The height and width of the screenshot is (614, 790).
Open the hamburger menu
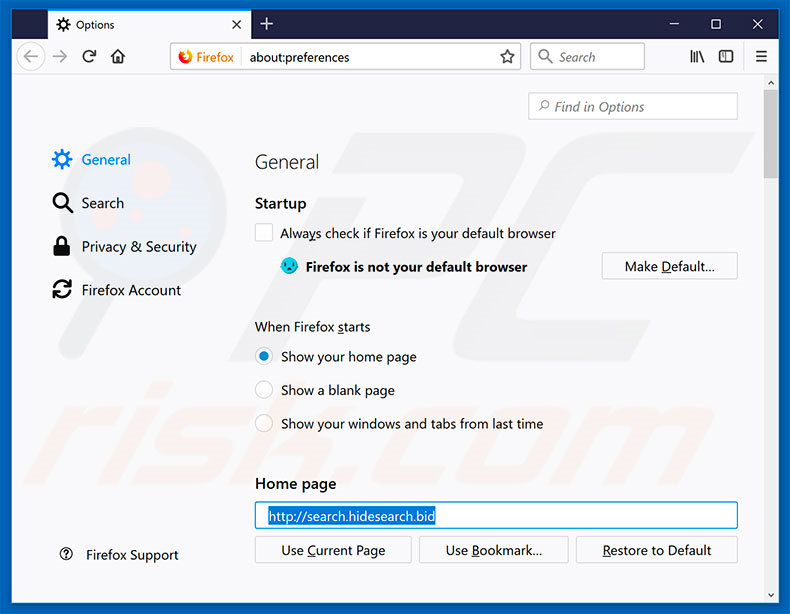[x=761, y=56]
